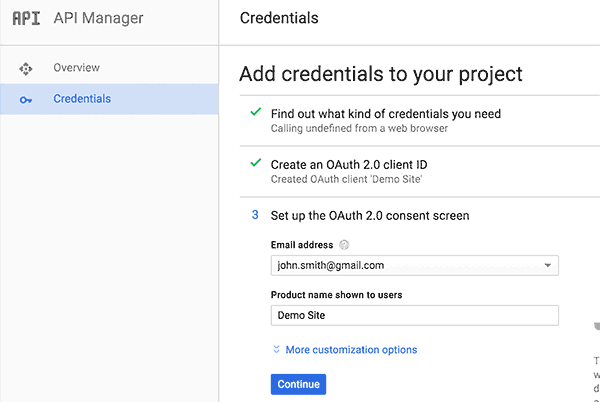This screenshot has width=600, height=402.
Task: Click the email dropdown arrow
Action: tap(547, 266)
